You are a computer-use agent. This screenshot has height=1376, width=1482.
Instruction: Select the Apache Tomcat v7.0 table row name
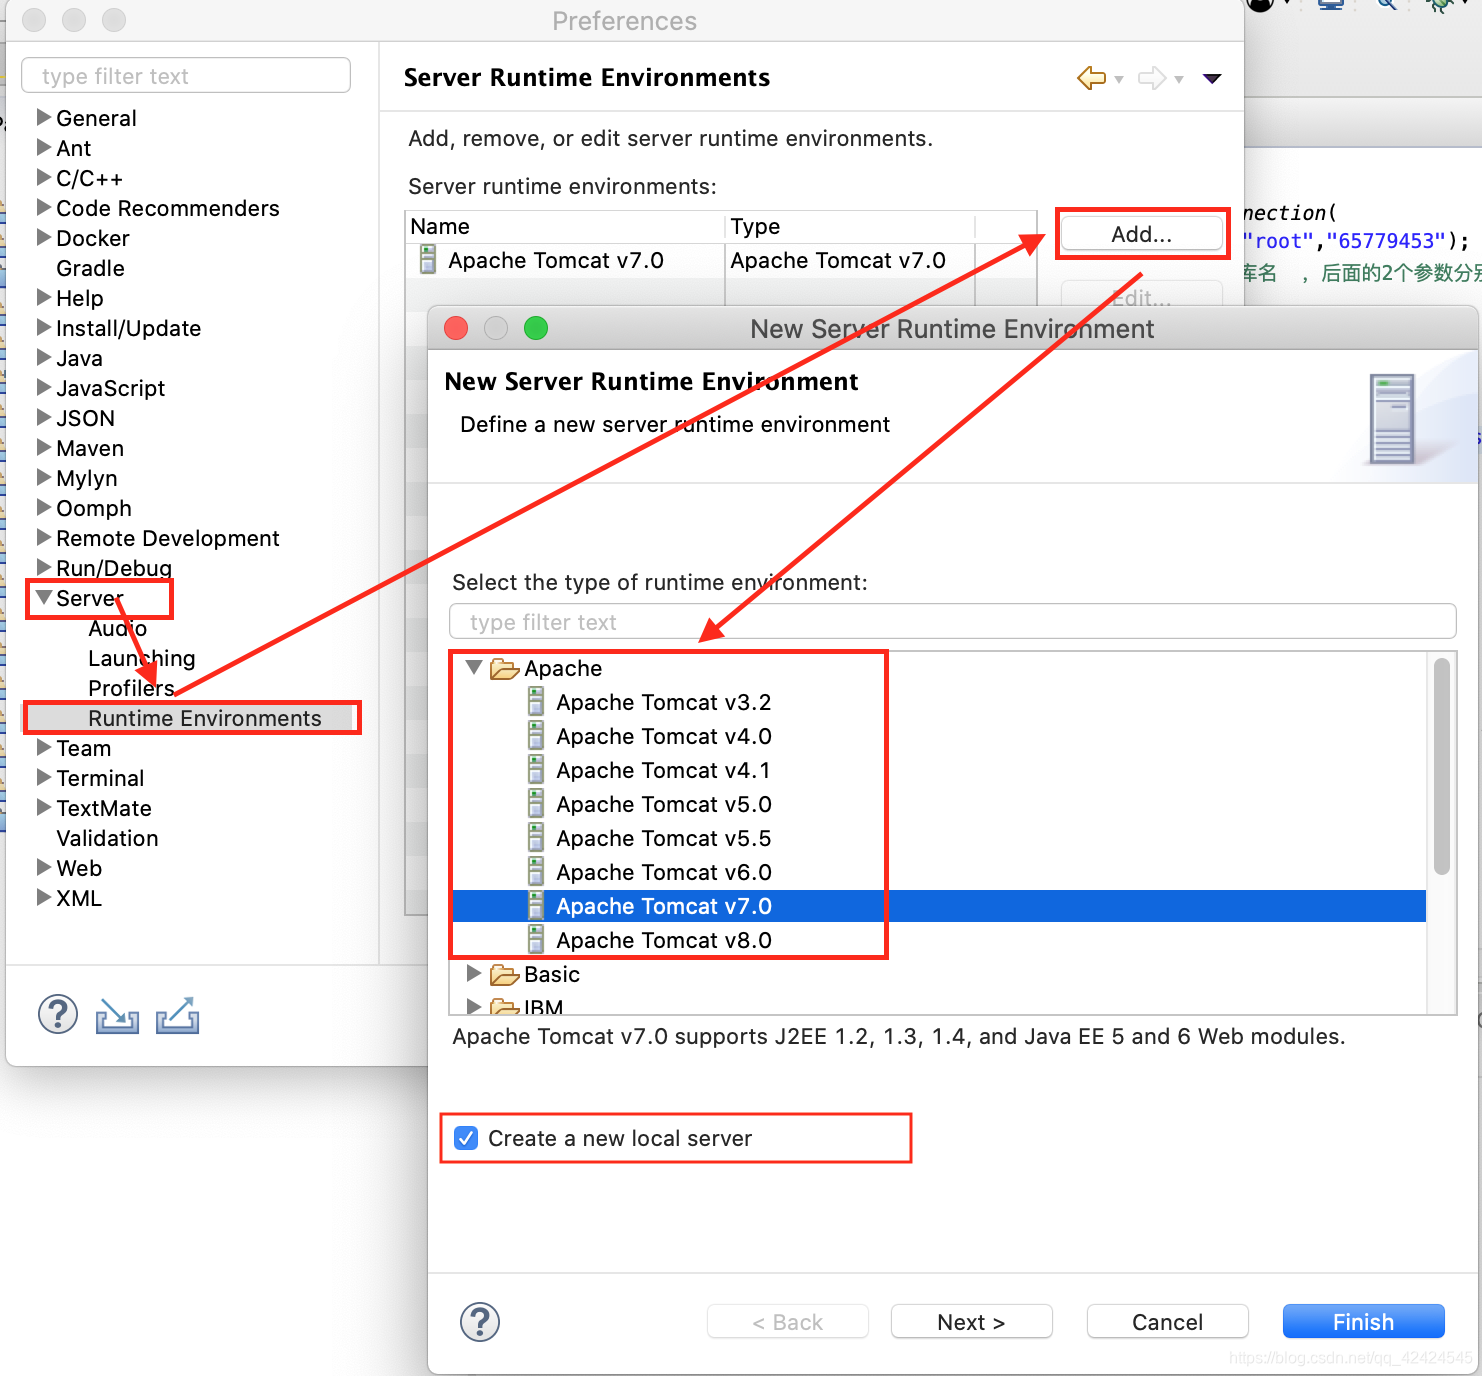(556, 260)
